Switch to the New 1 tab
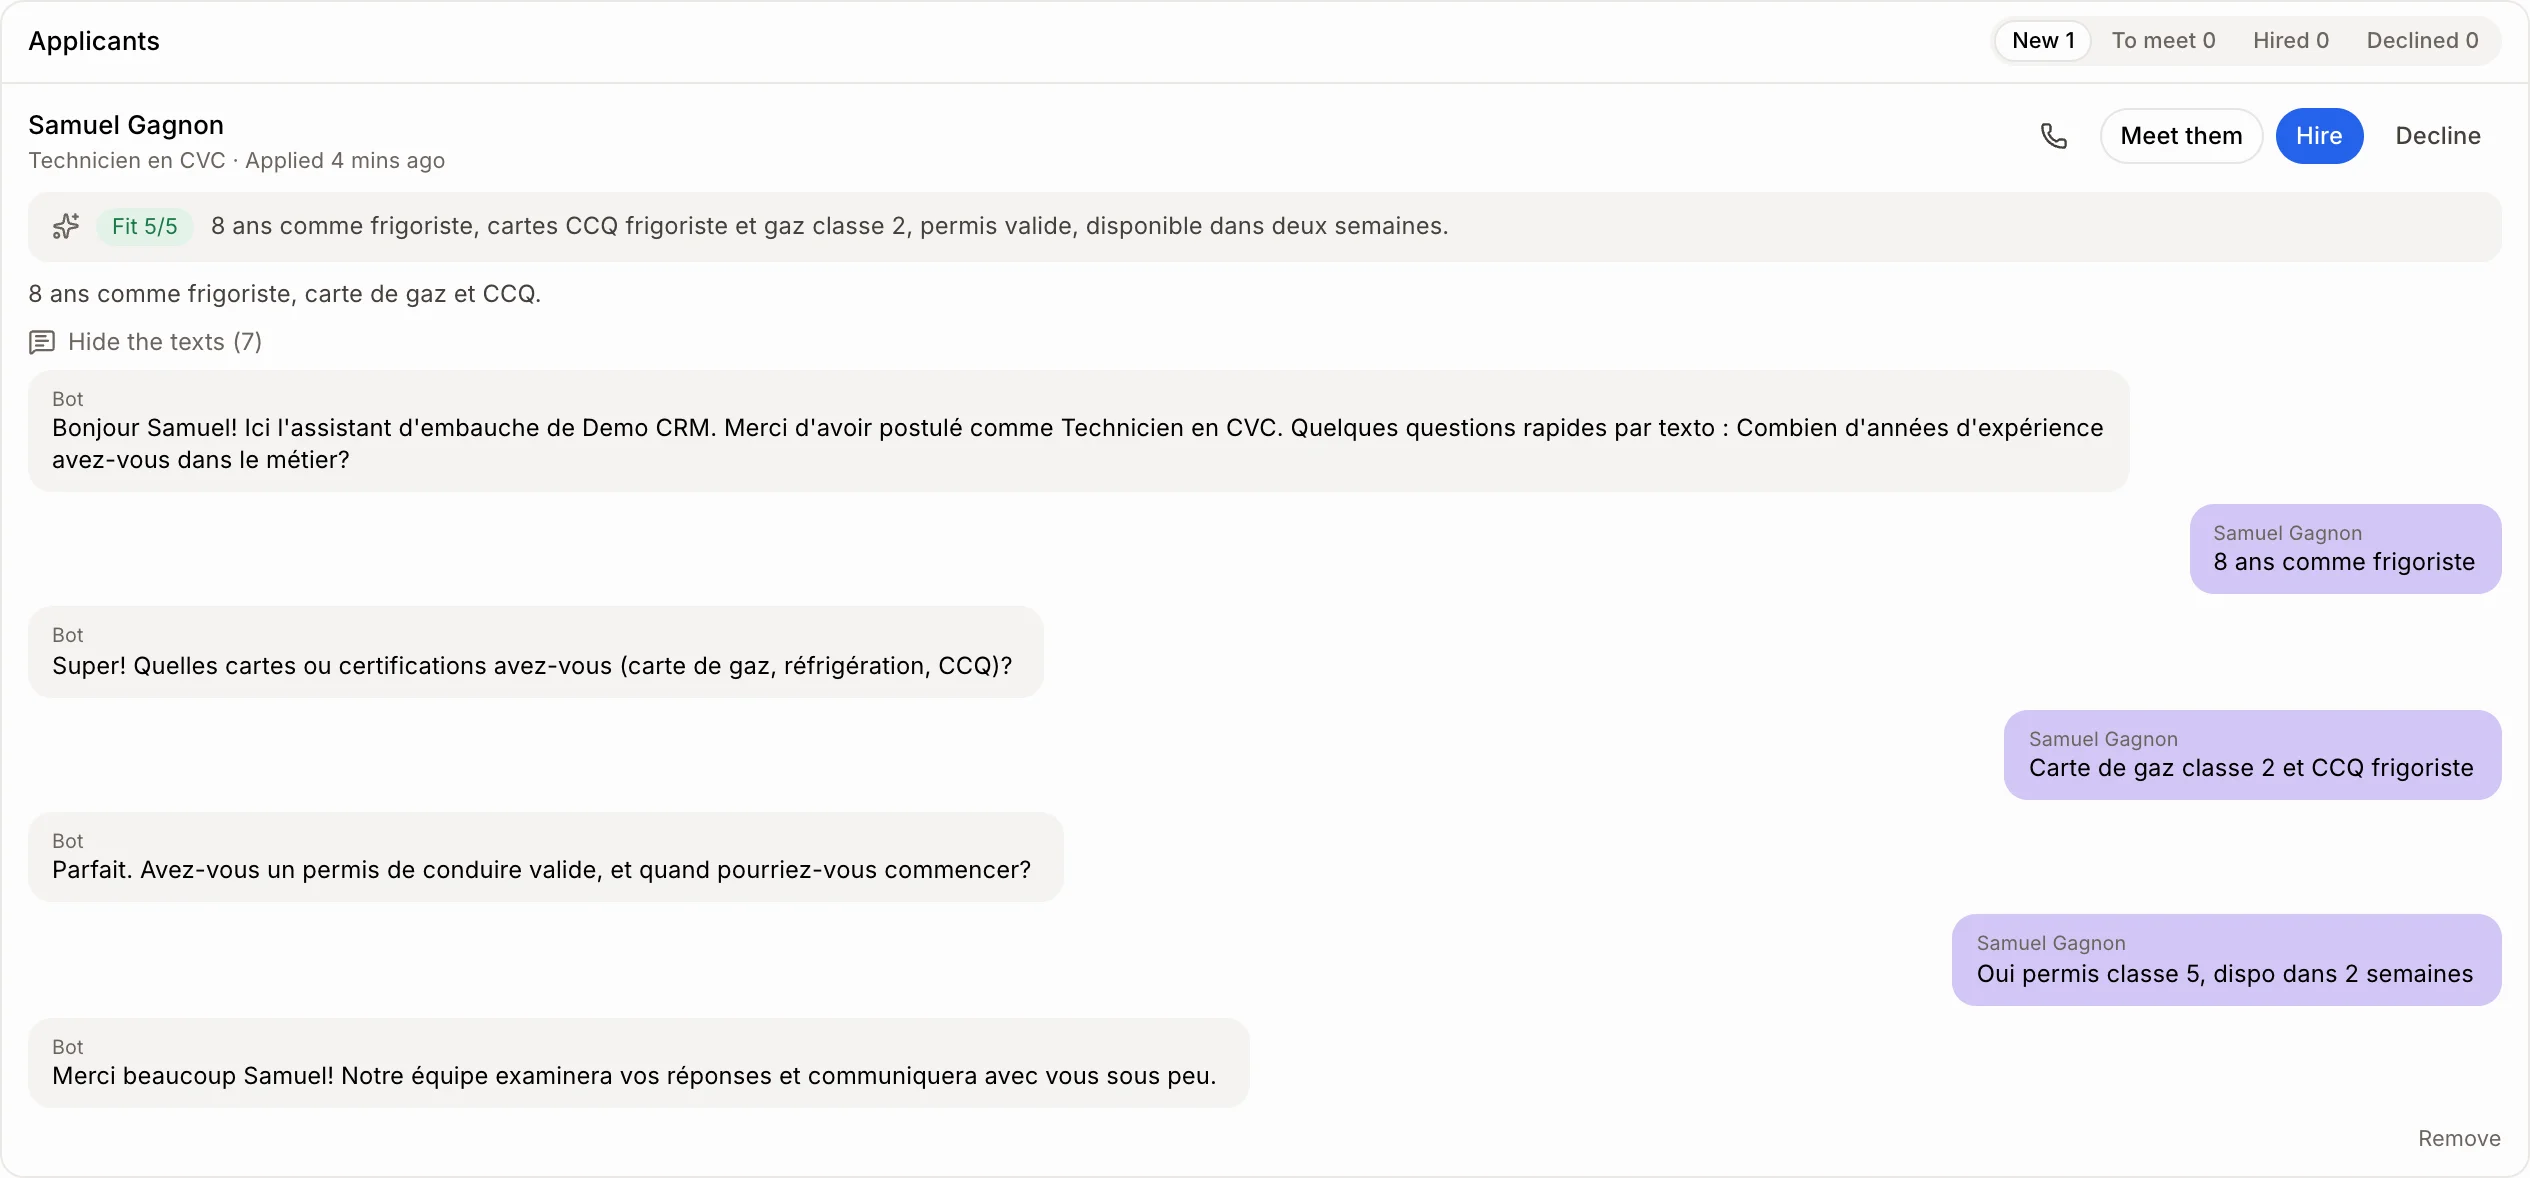Viewport: 2530px width, 1178px height. (2043, 41)
